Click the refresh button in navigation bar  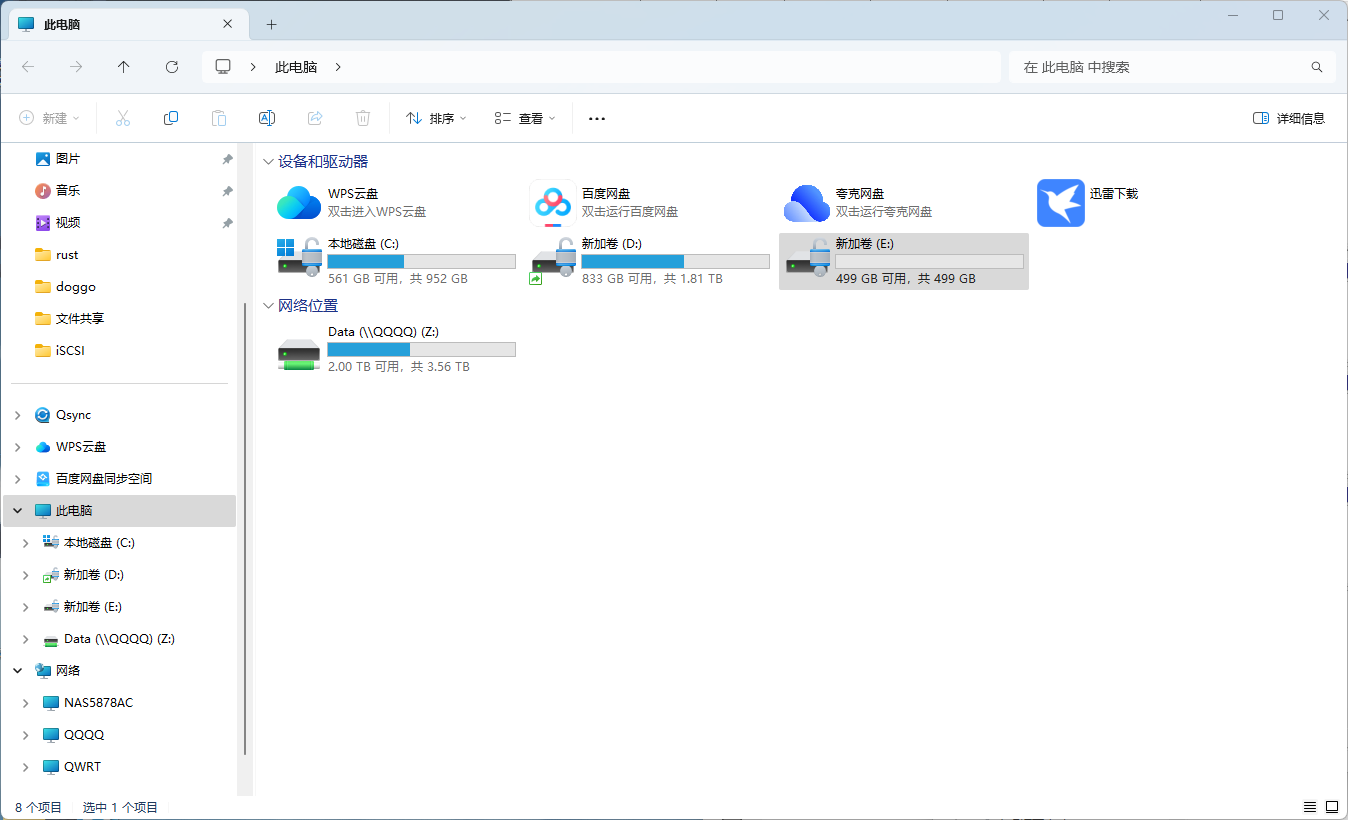tap(172, 67)
